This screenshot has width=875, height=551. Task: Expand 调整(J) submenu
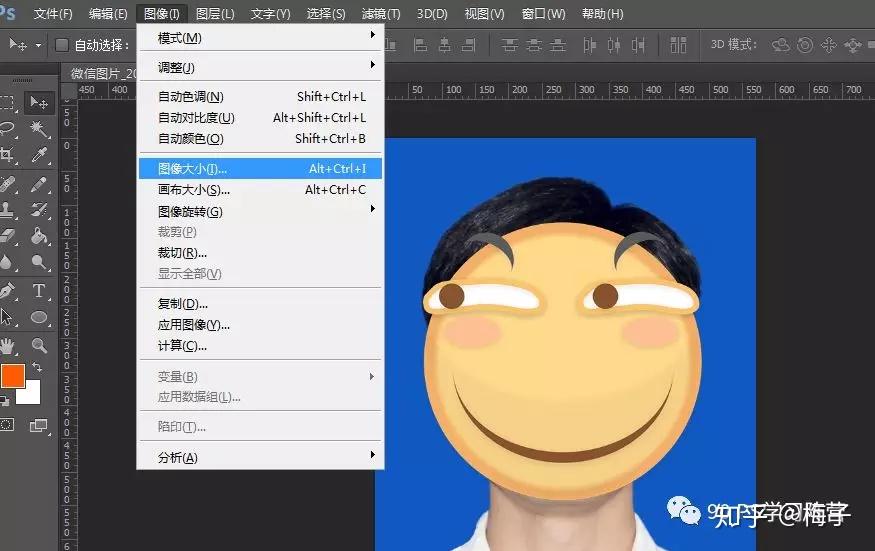(x=261, y=67)
